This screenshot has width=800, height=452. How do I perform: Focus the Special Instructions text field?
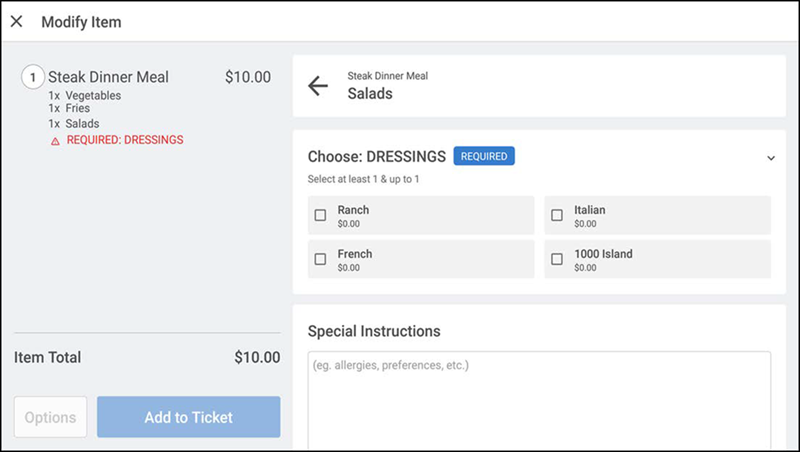point(539,400)
